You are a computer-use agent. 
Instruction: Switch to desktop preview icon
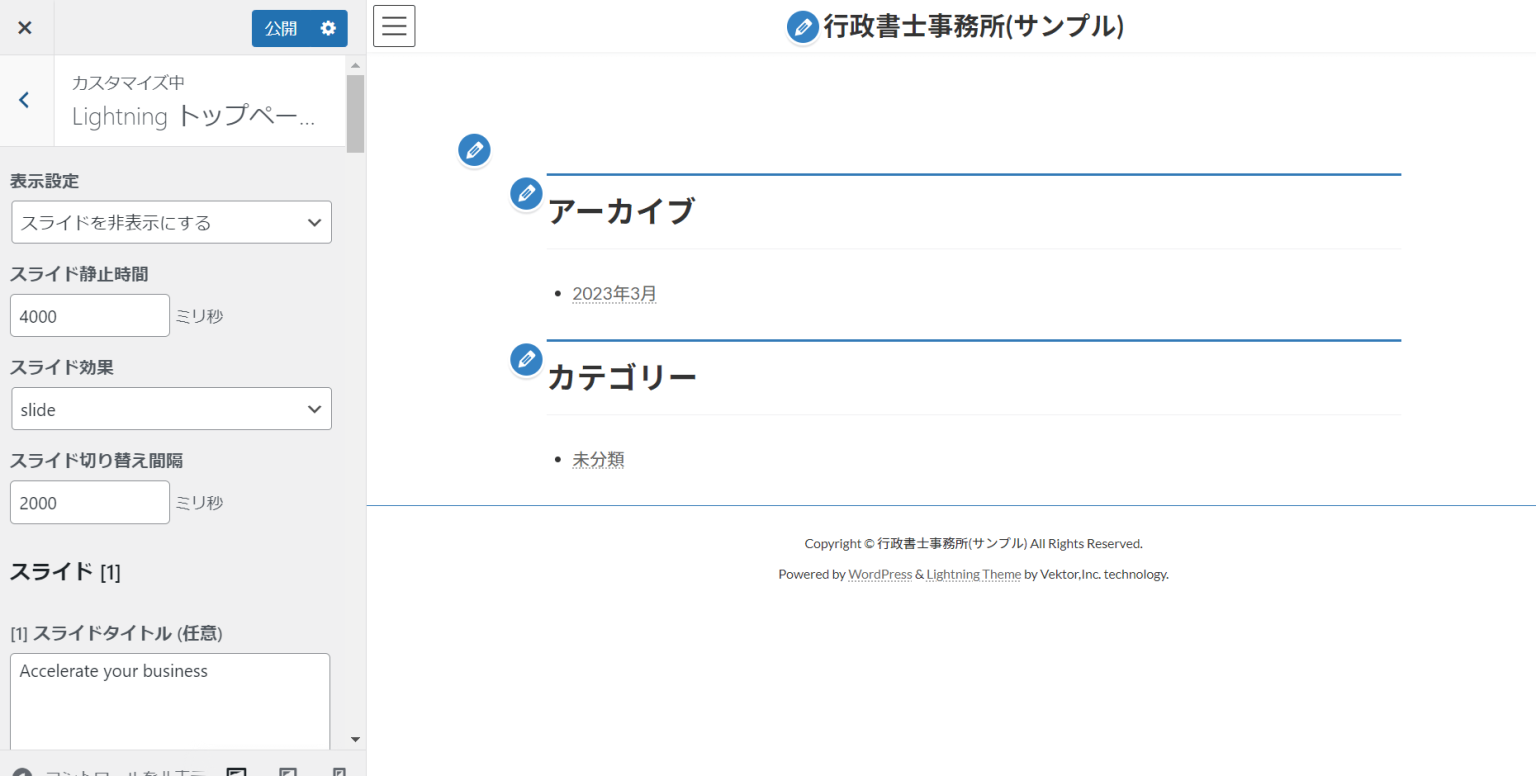(x=237, y=772)
